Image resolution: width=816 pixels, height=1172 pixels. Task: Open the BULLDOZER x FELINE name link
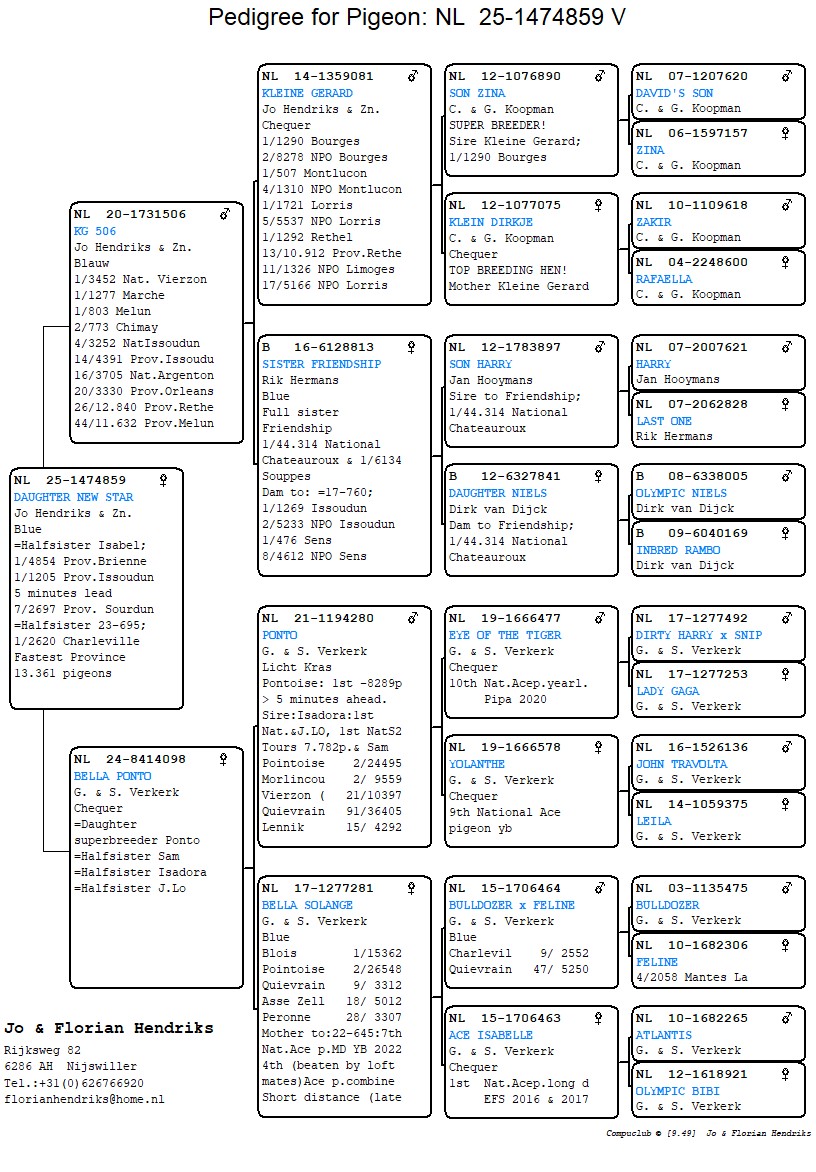pos(511,905)
